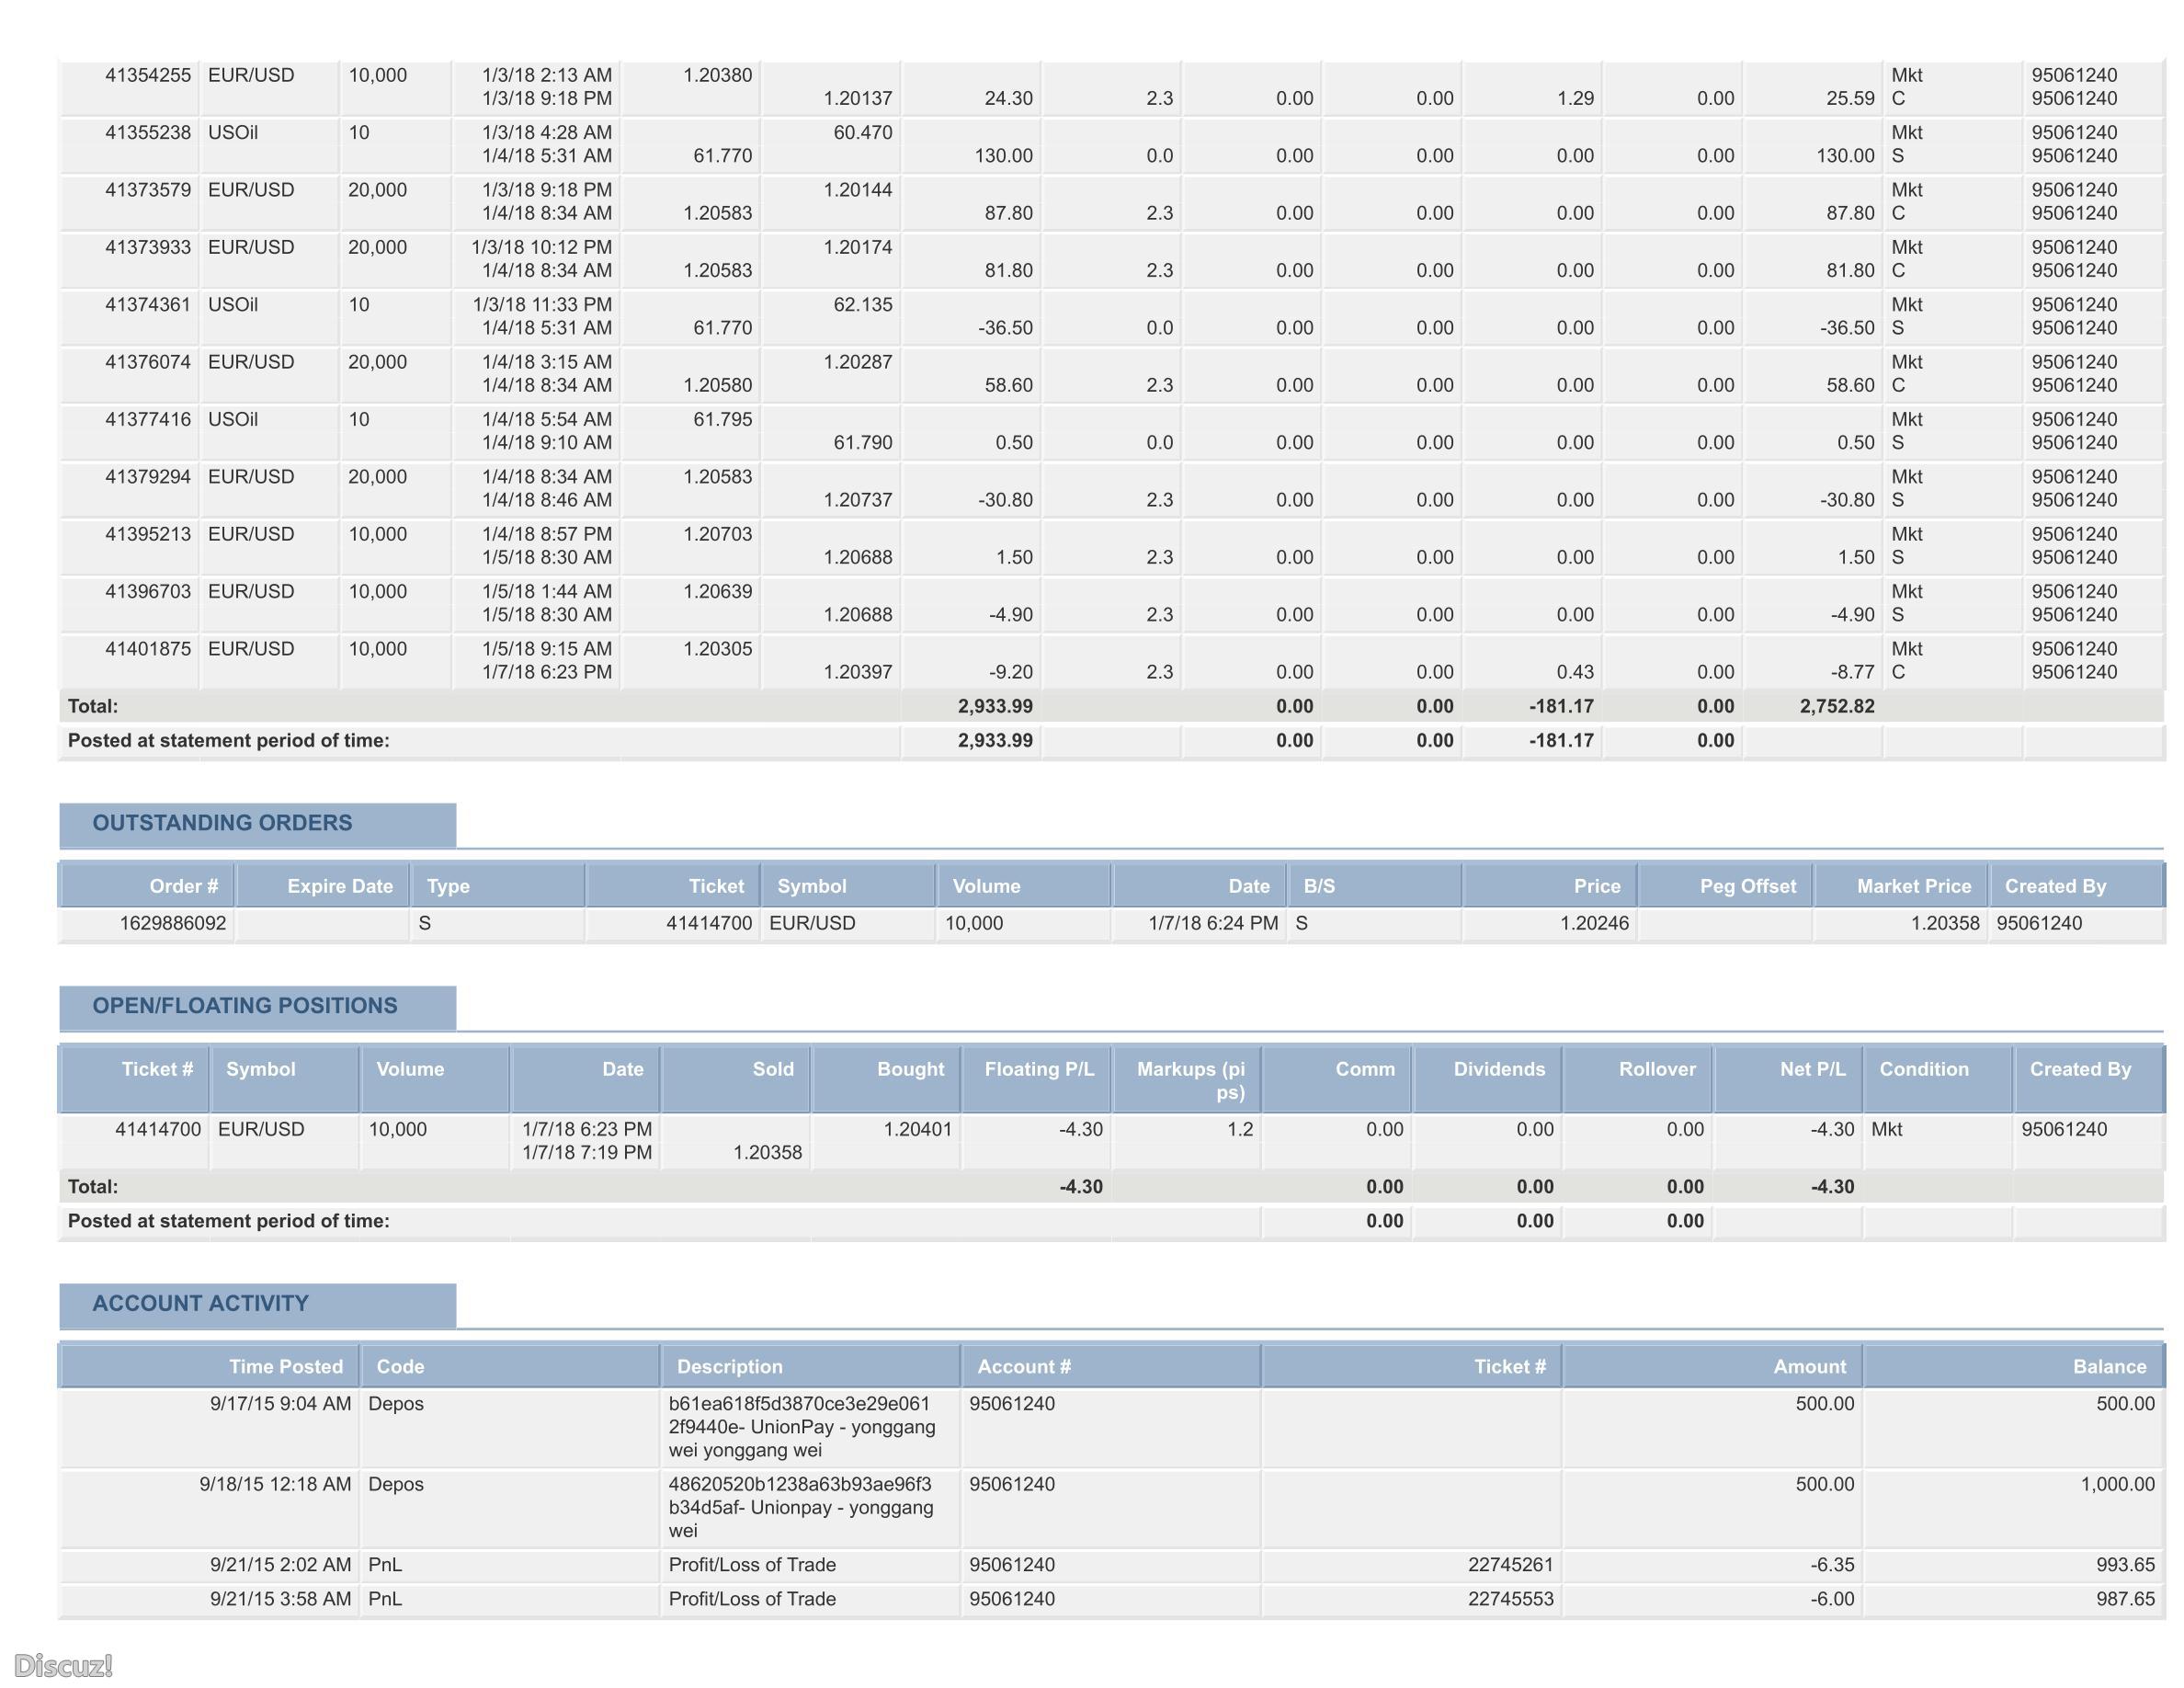The image size is (2184, 1688).
Task: Click order number 1629886092
Action: 173,923
